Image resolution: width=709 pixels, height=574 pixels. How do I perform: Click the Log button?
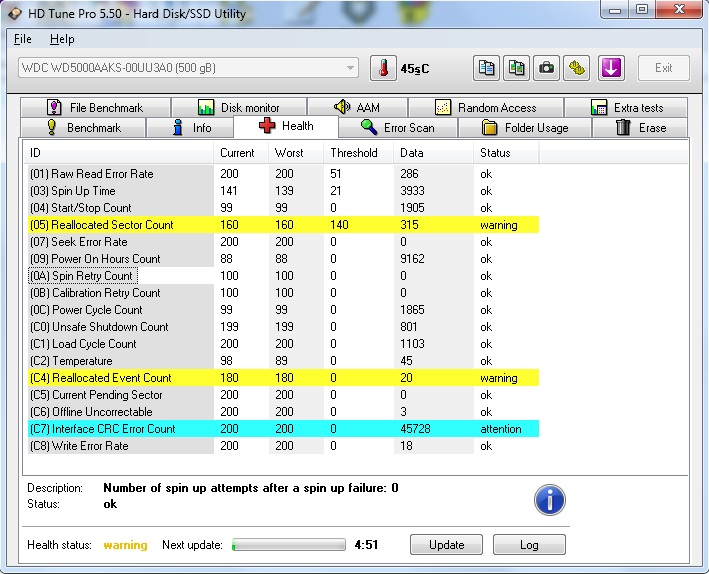pos(529,545)
